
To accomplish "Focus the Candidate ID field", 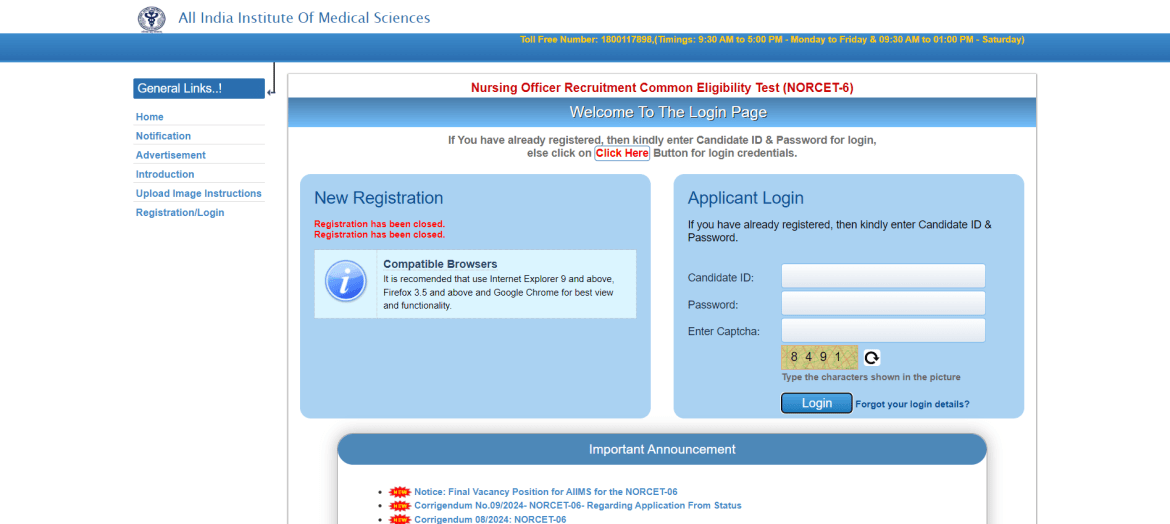I will point(883,277).
